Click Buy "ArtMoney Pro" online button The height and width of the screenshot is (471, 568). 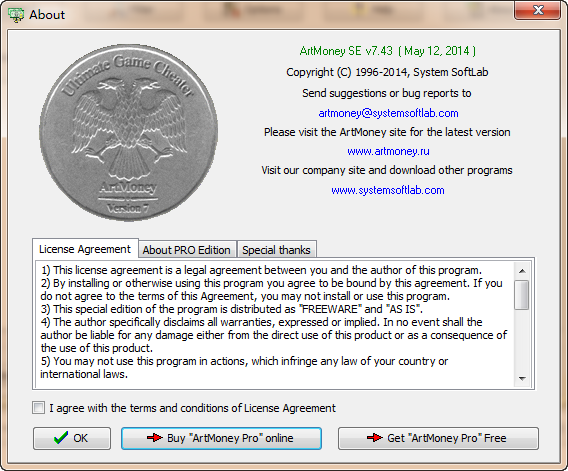pyautogui.click(x=221, y=438)
